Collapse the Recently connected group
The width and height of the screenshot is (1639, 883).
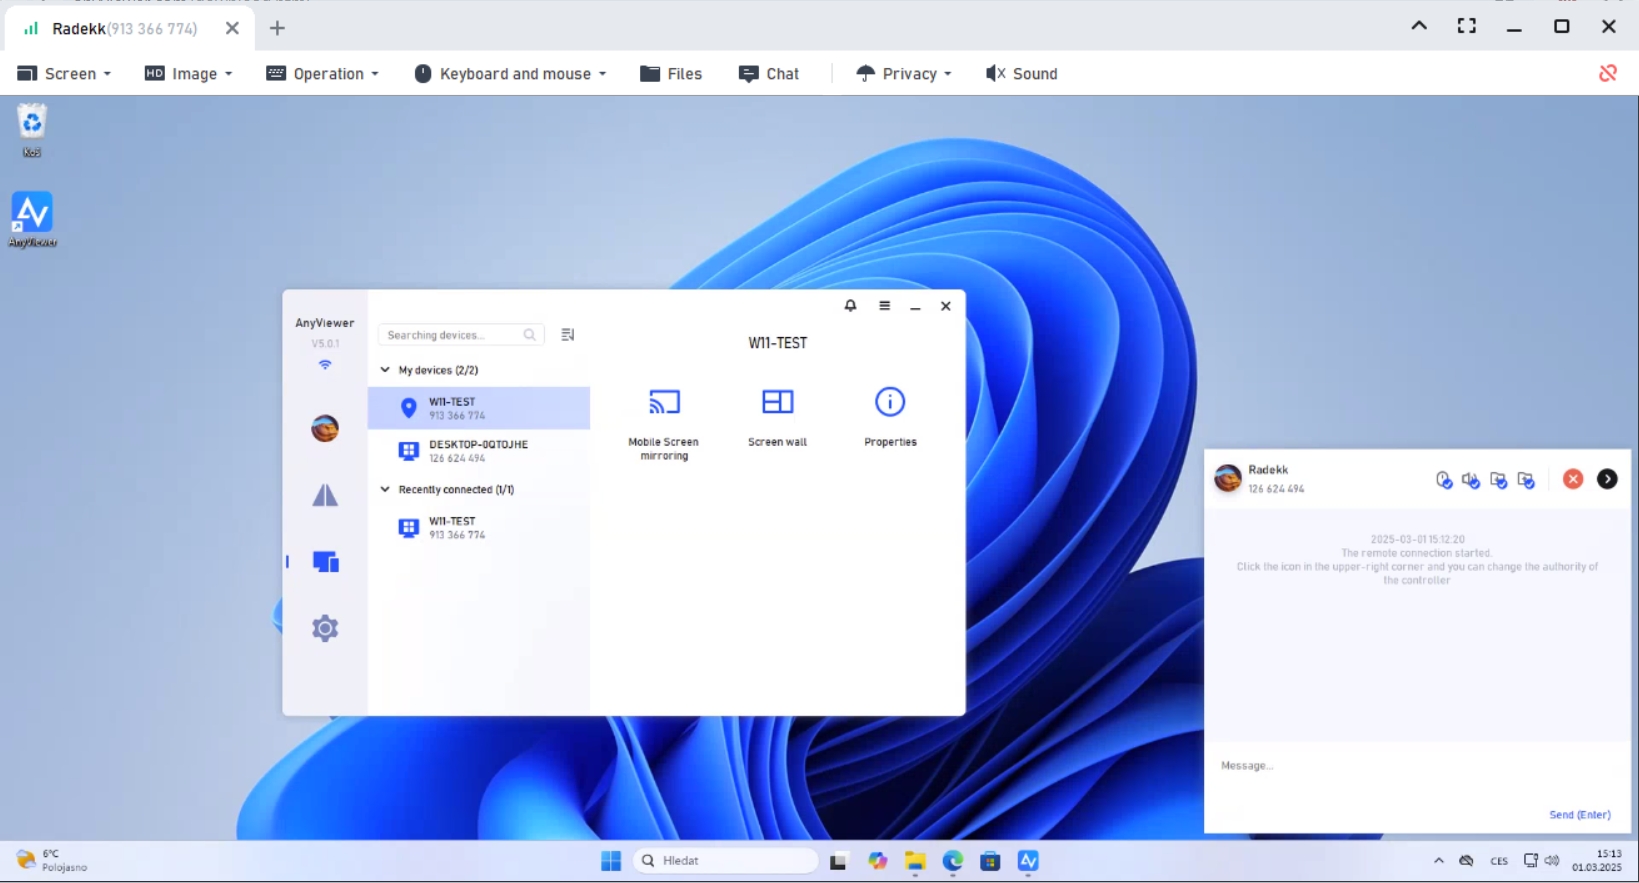click(x=385, y=490)
